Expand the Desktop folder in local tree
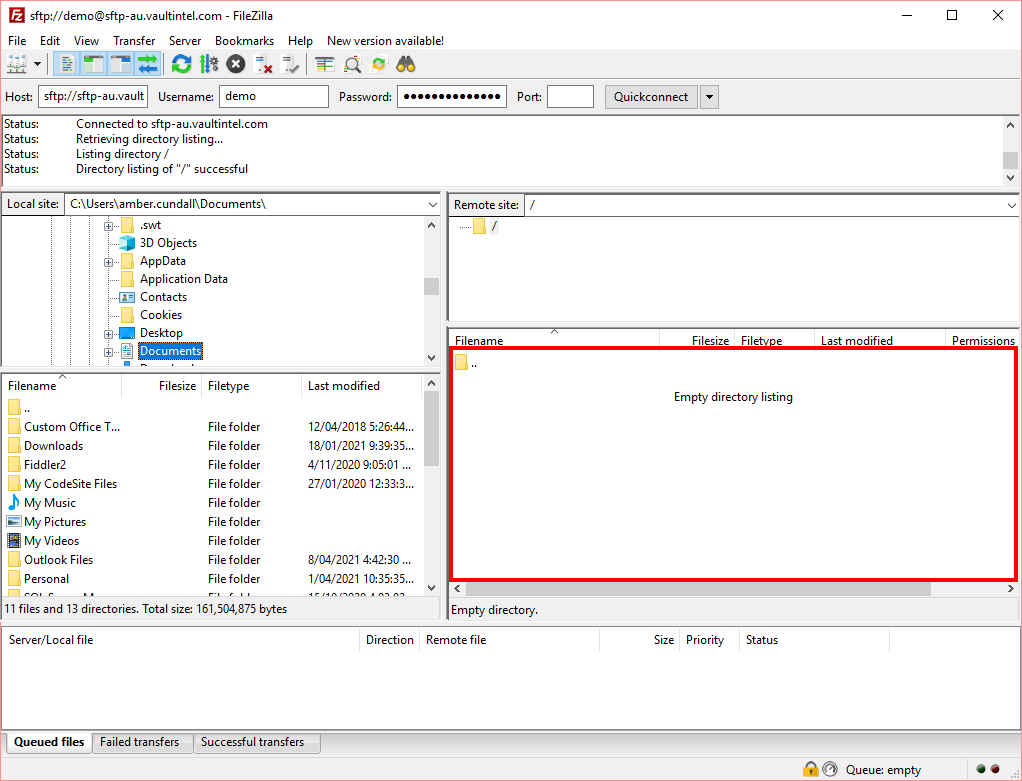Image resolution: width=1022 pixels, height=781 pixels. pyautogui.click(x=108, y=334)
